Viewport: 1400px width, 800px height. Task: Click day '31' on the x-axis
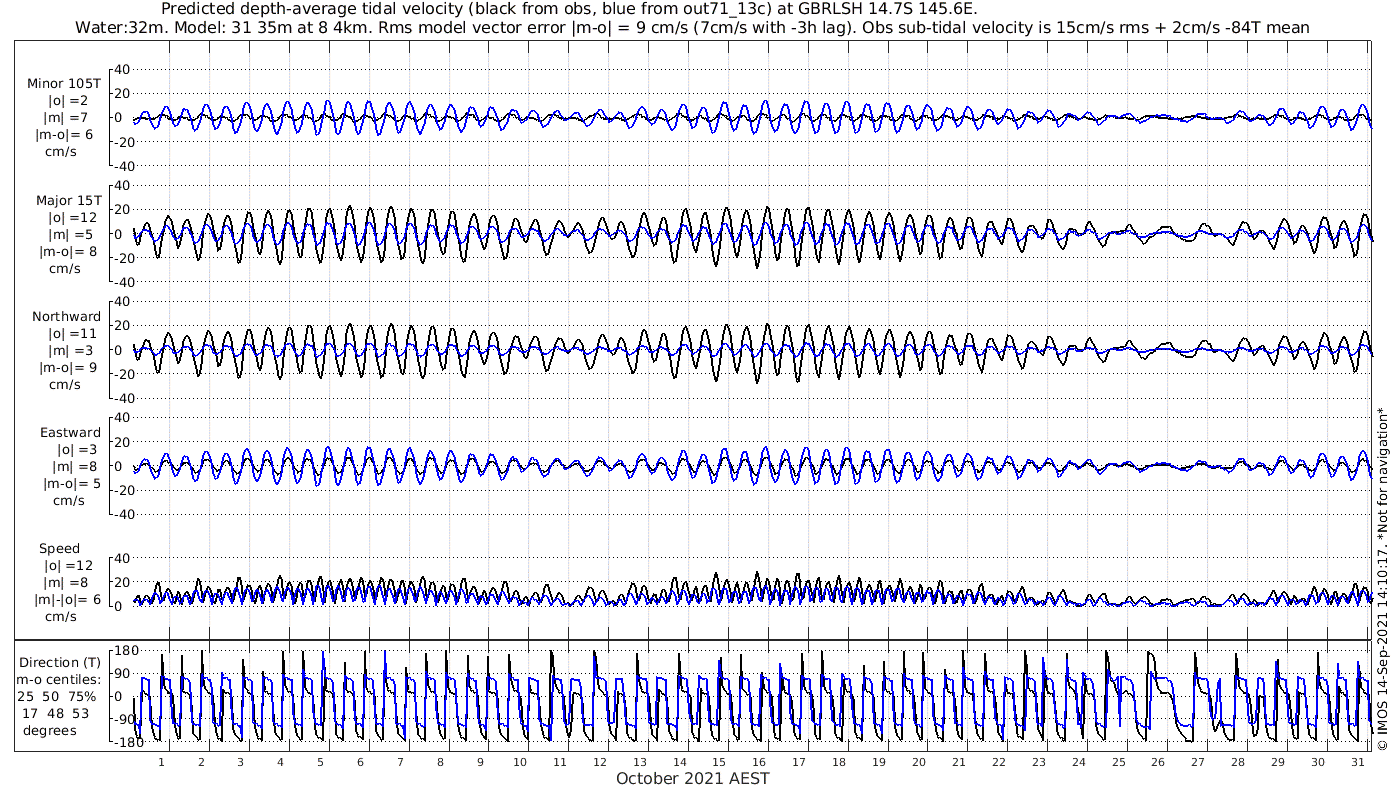[1357, 762]
